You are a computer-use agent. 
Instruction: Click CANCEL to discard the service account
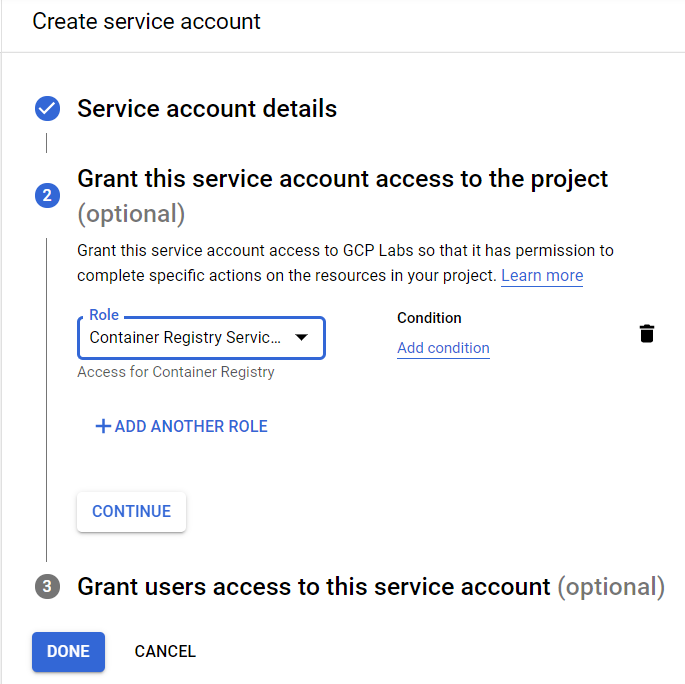[165, 651]
